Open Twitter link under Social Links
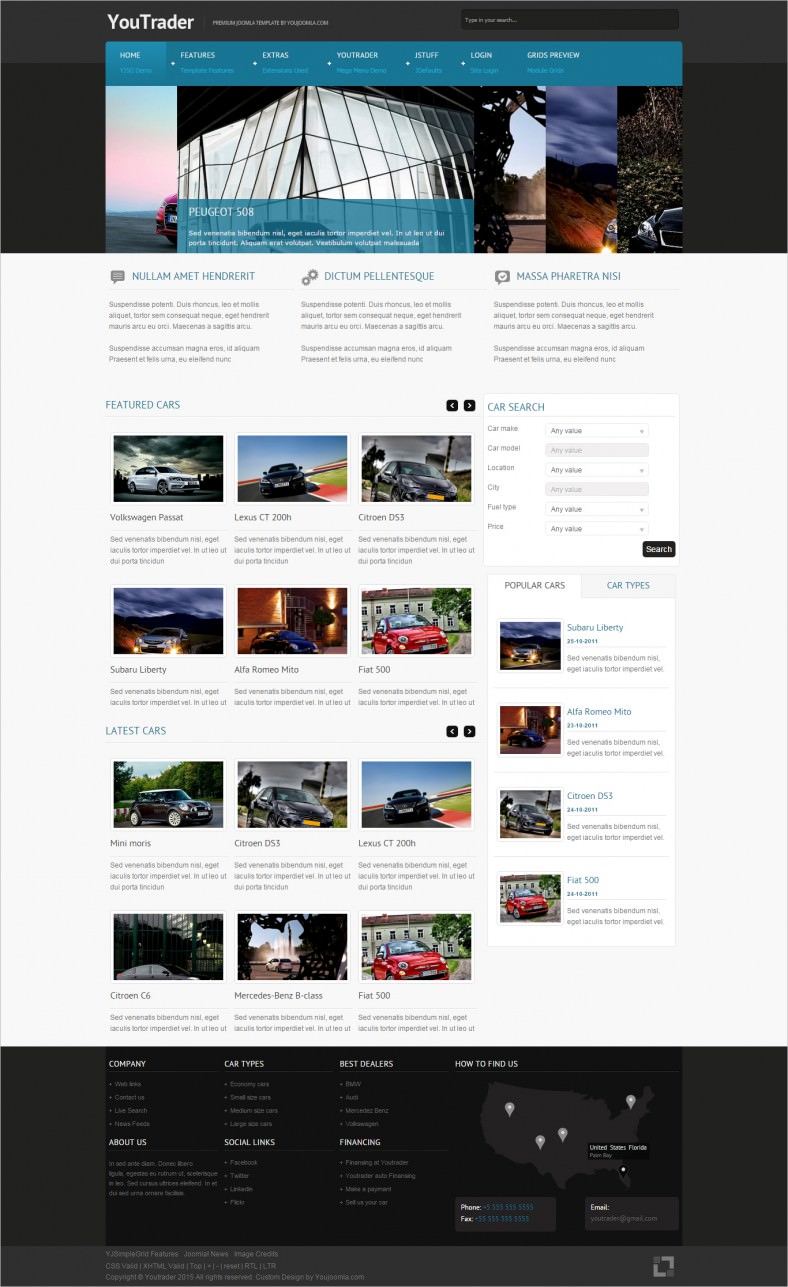This screenshot has width=788, height=1287. pyautogui.click(x=240, y=1175)
